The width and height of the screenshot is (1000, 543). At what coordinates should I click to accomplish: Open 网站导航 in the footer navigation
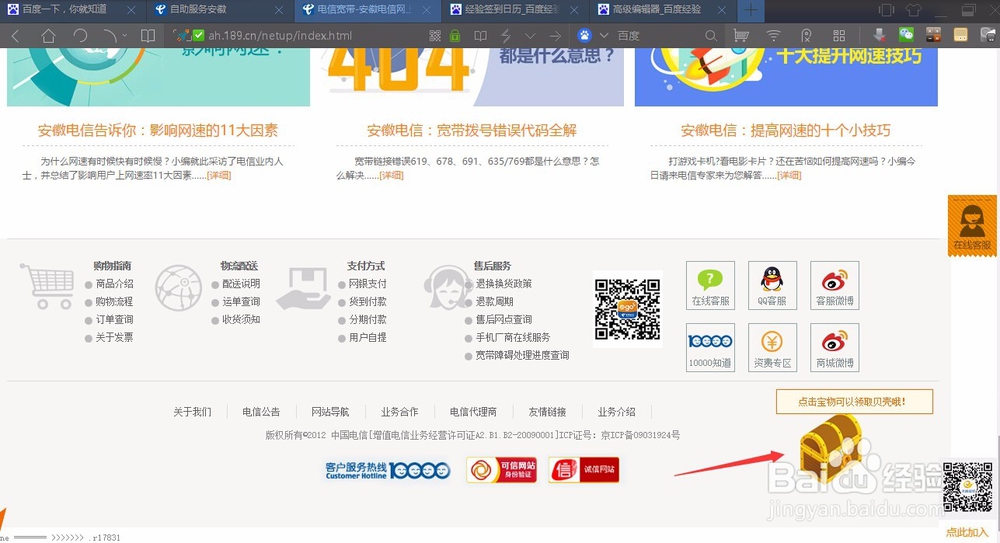(330, 412)
